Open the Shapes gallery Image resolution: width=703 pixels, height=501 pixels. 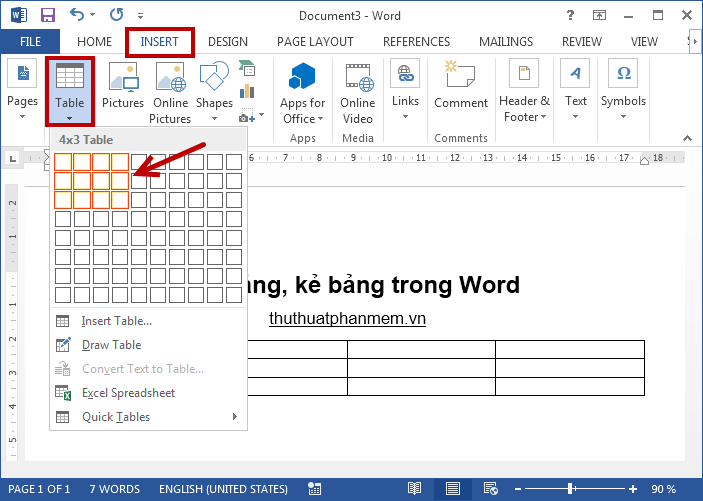(214, 92)
